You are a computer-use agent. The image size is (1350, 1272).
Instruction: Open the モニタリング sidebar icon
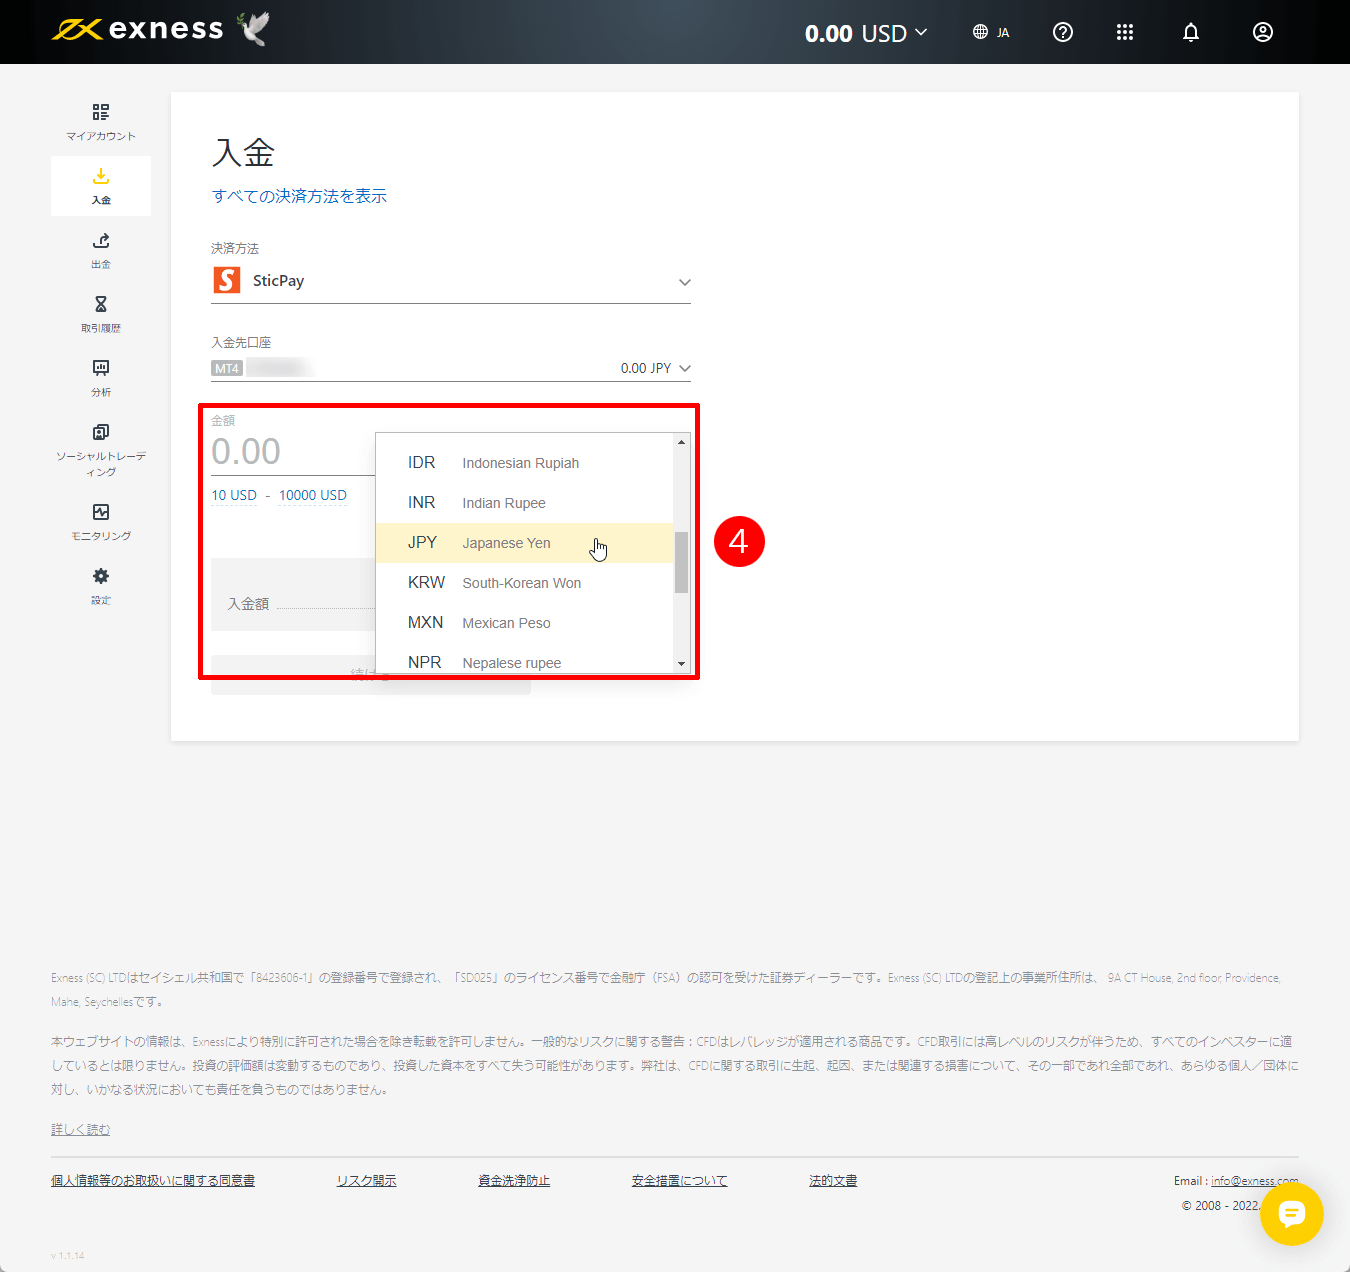click(x=100, y=521)
